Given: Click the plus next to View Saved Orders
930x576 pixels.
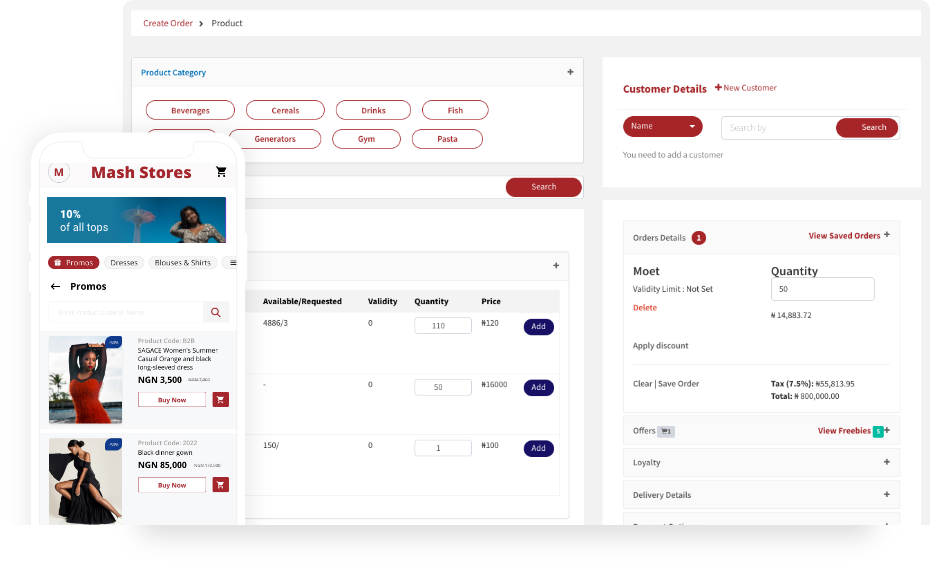Looking at the screenshot, I should click(x=887, y=234).
